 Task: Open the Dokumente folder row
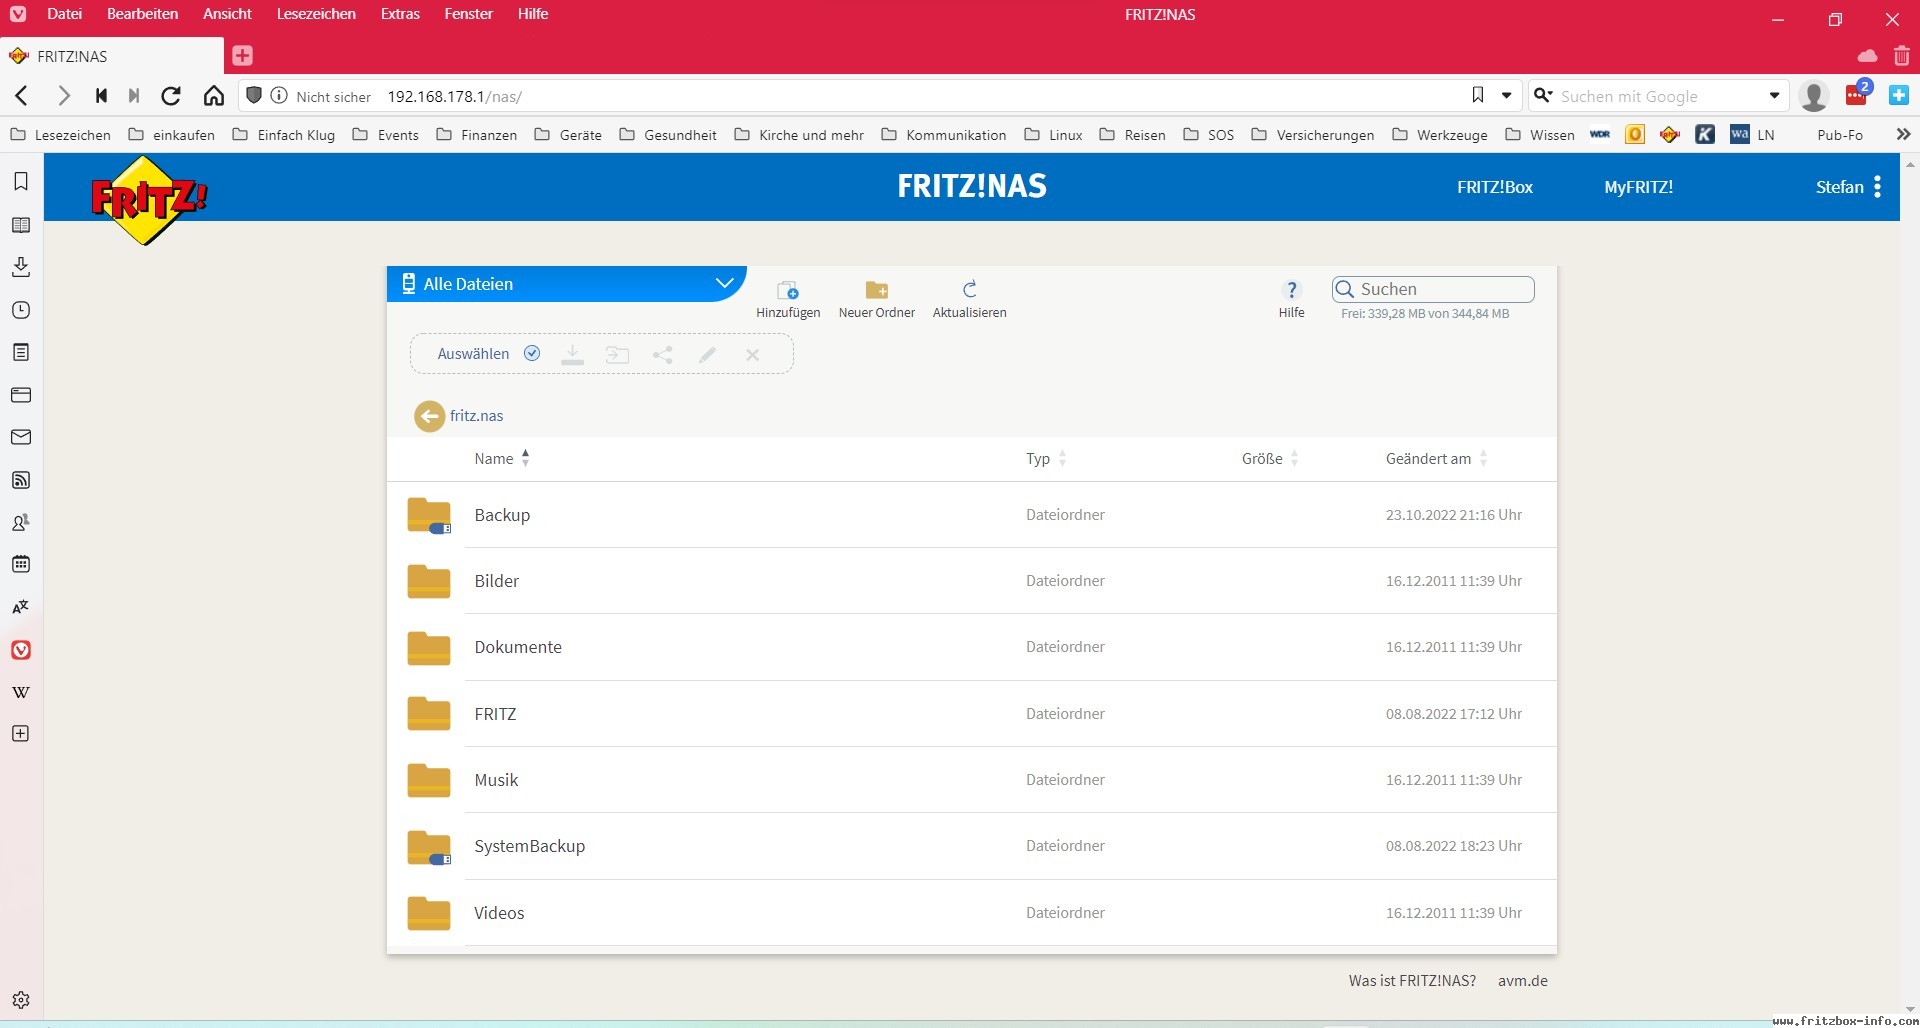click(971, 647)
